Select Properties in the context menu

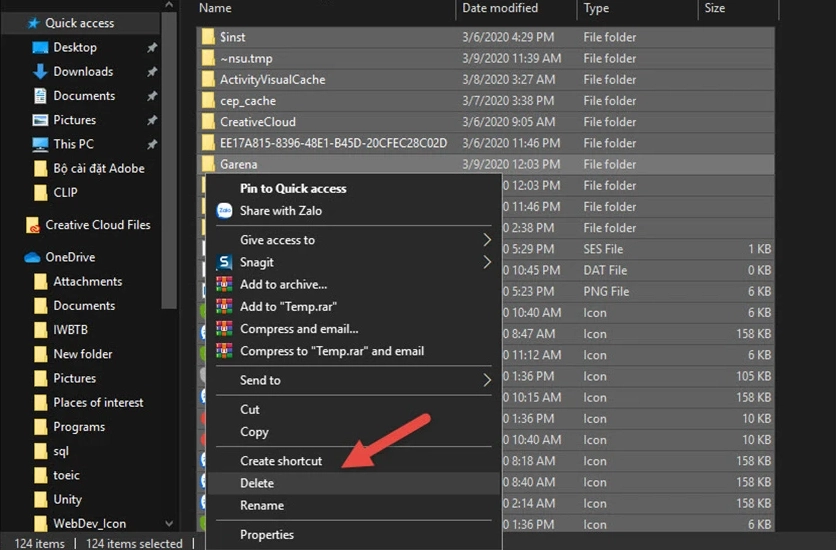point(267,535)
